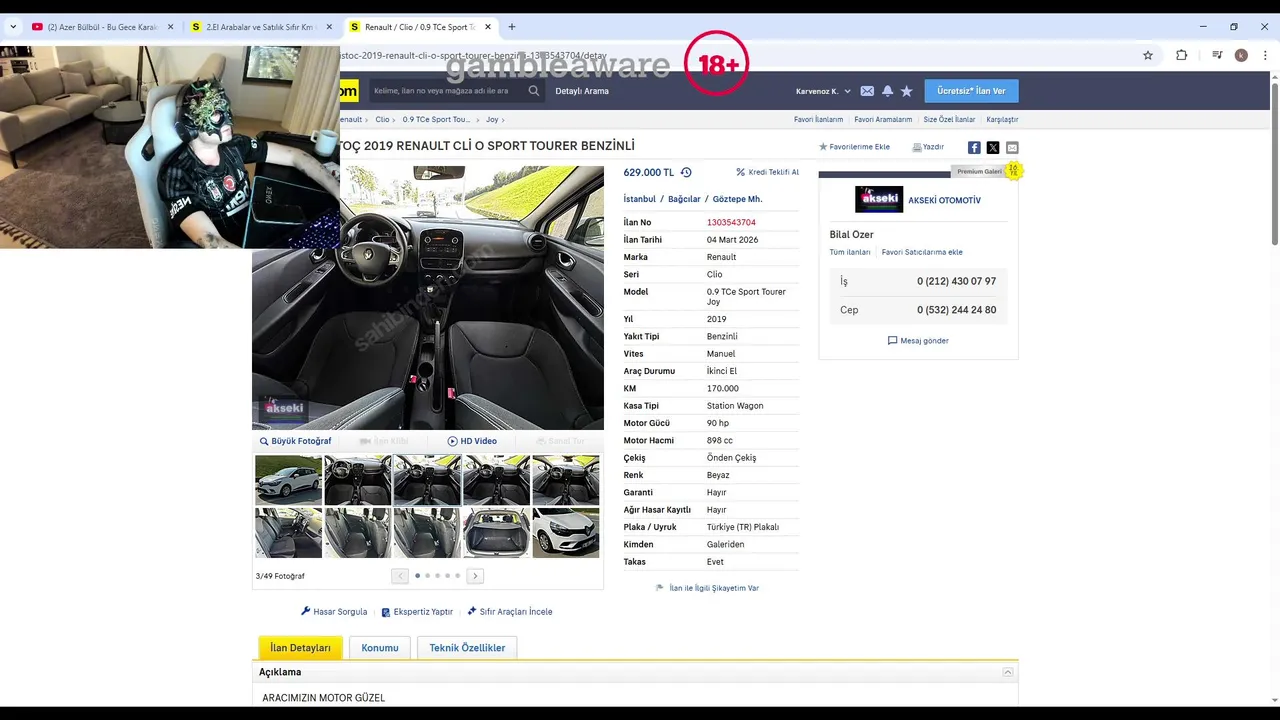
Task: Close the 2.El Arabalar tab
Action: (329, 27)
